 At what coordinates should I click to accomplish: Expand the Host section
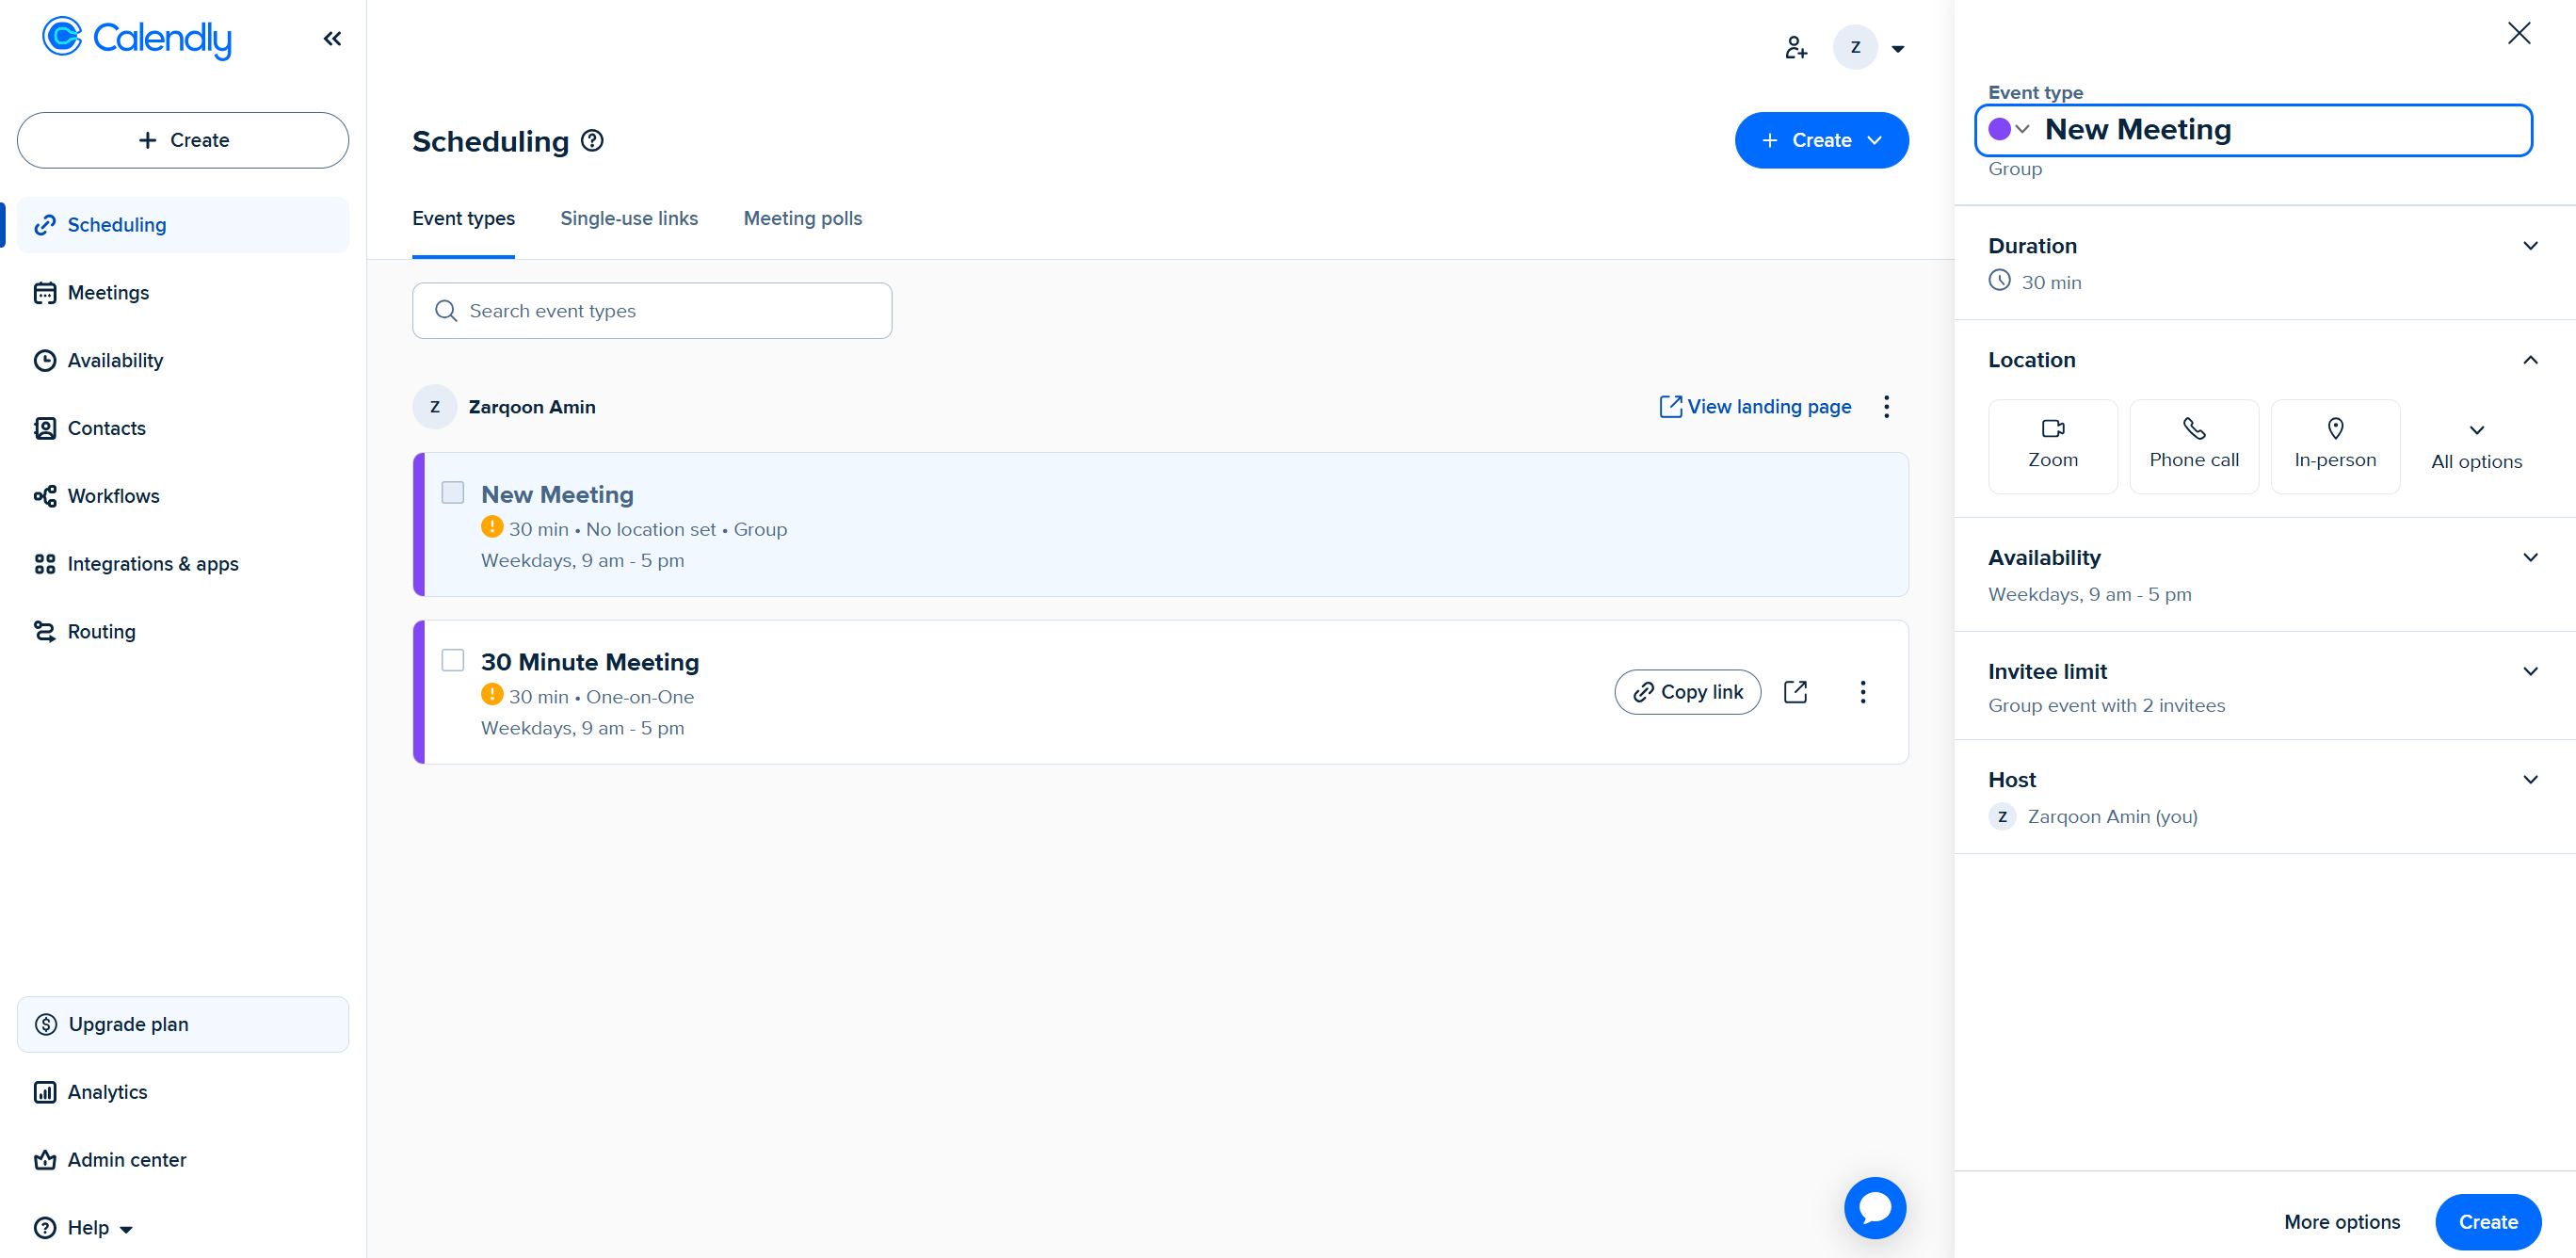tap(2264, 797)
